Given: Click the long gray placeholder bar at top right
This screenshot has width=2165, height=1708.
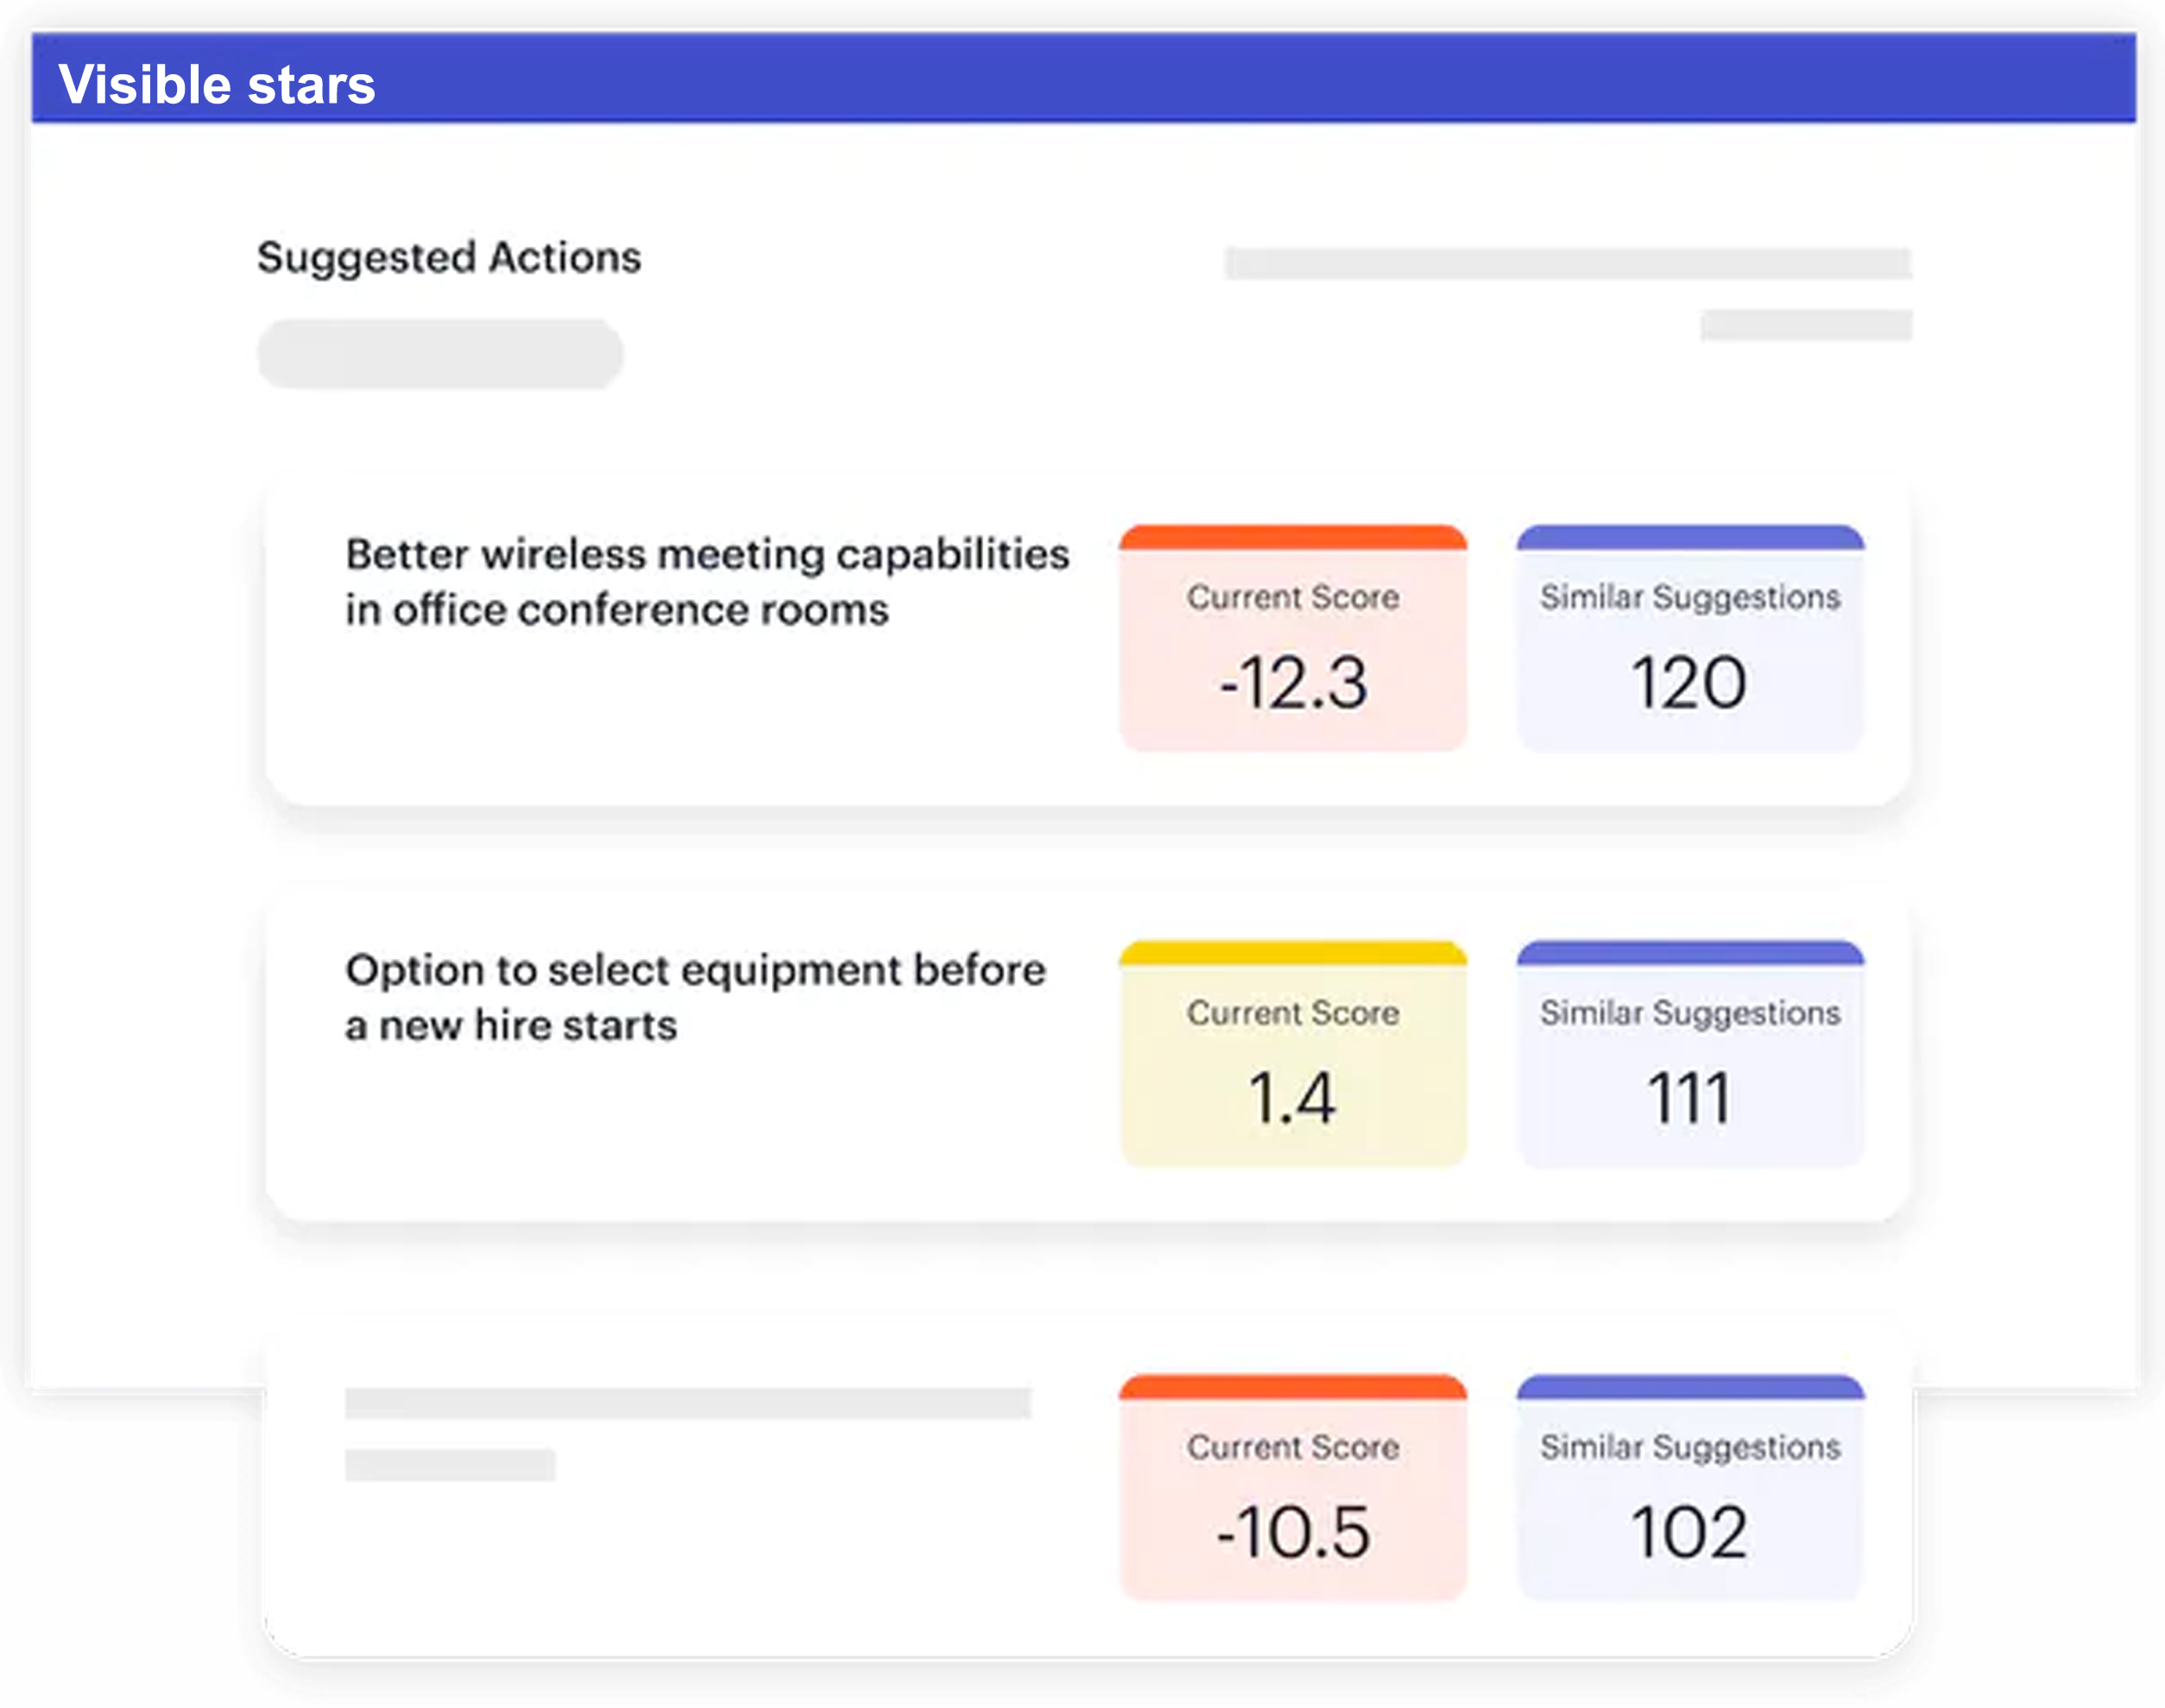Looking at the screenshot, I should pos(1567,263).
